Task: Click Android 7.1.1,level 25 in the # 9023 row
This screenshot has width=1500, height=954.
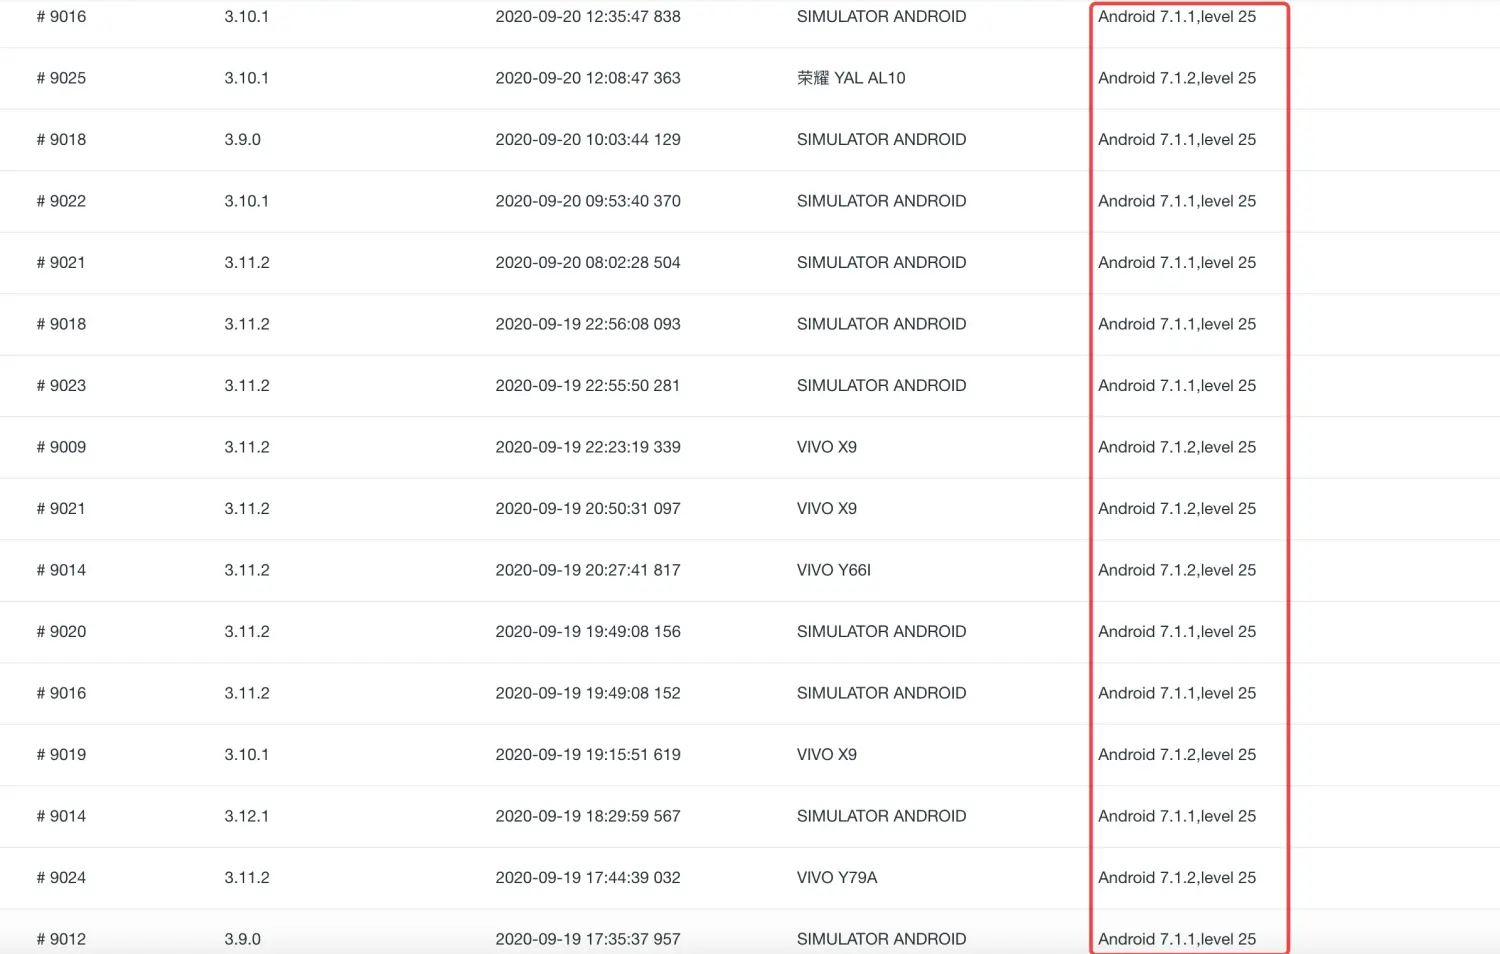Action: pyautogui.click(x=1177, y=385)
